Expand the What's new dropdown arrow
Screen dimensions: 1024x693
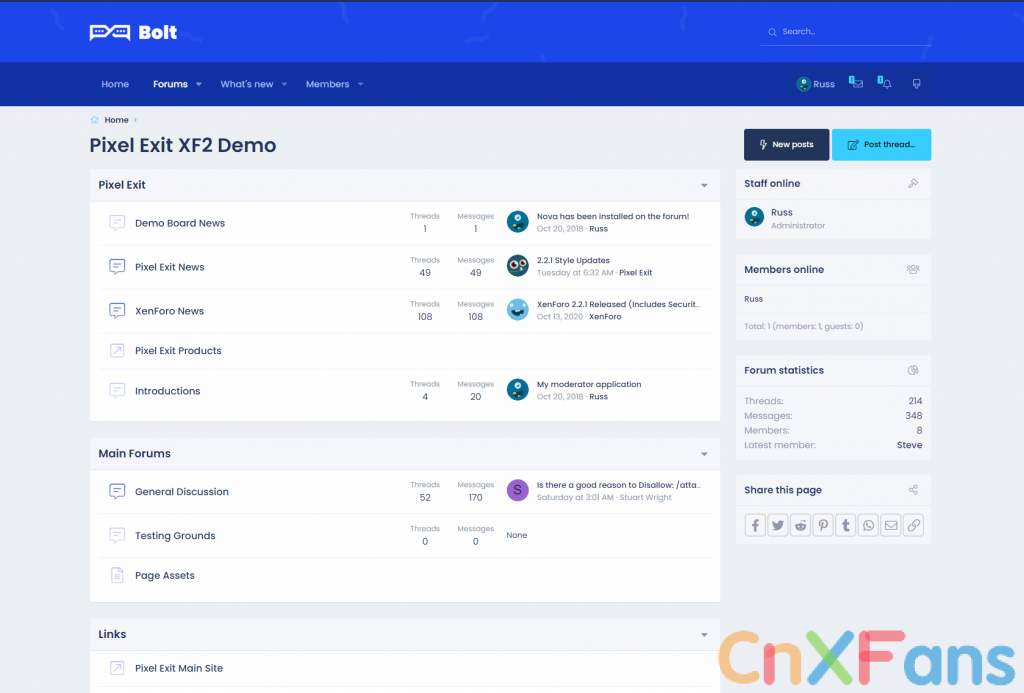285,85
